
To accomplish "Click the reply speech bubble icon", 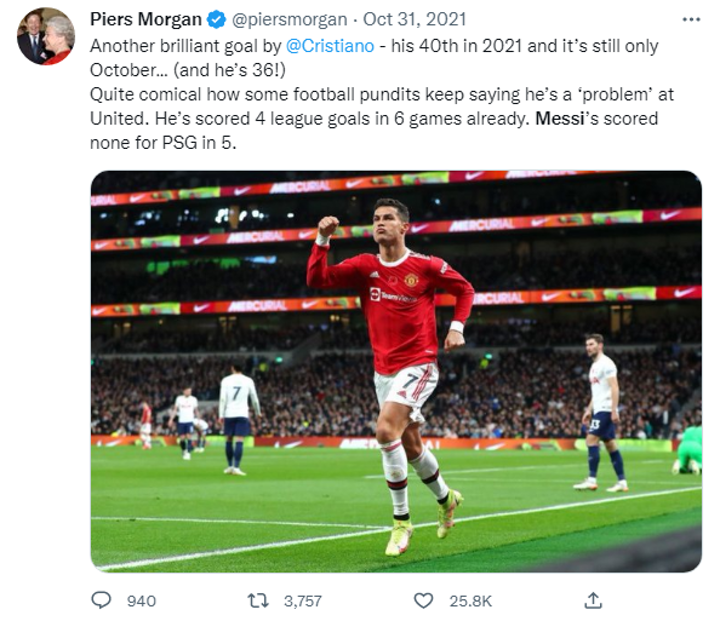I will click(x=101, y=600).
